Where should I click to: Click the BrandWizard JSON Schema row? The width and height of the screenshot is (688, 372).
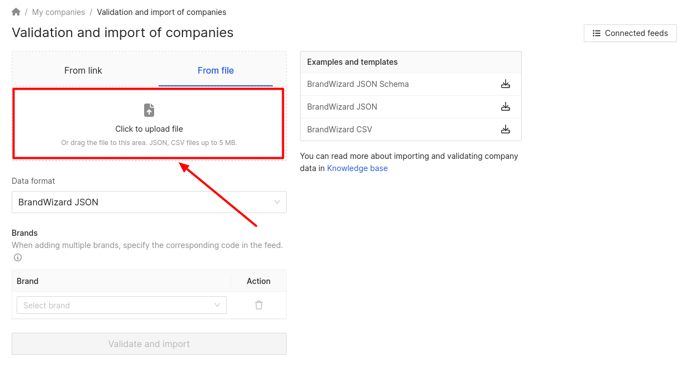411,84
